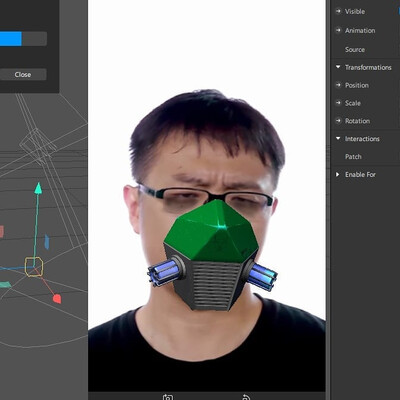
Task: Click the patch arrow icon next to Position
Action: [x=338, y=85]
